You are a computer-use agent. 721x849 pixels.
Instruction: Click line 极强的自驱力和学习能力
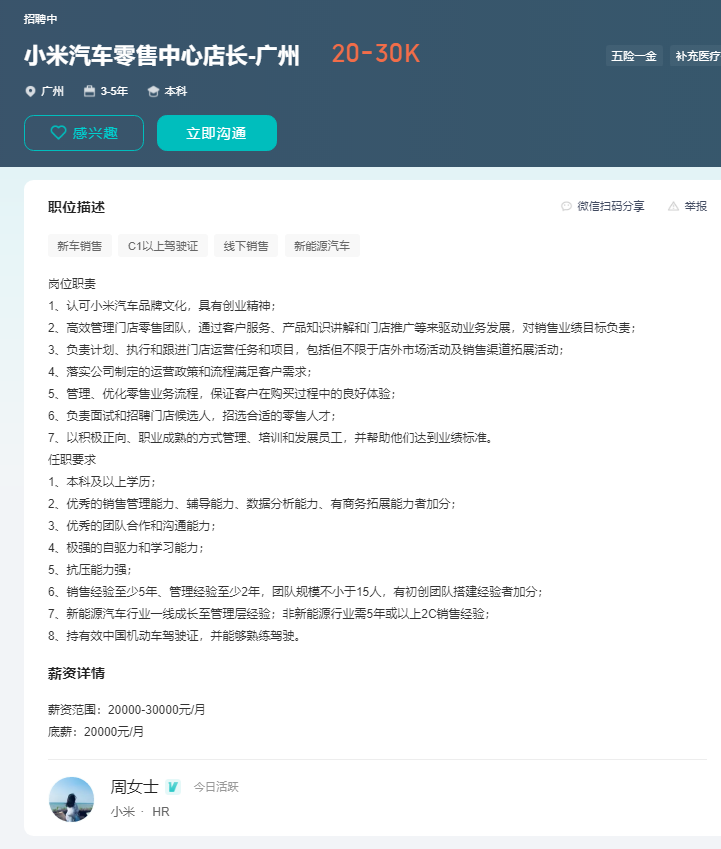126,547
